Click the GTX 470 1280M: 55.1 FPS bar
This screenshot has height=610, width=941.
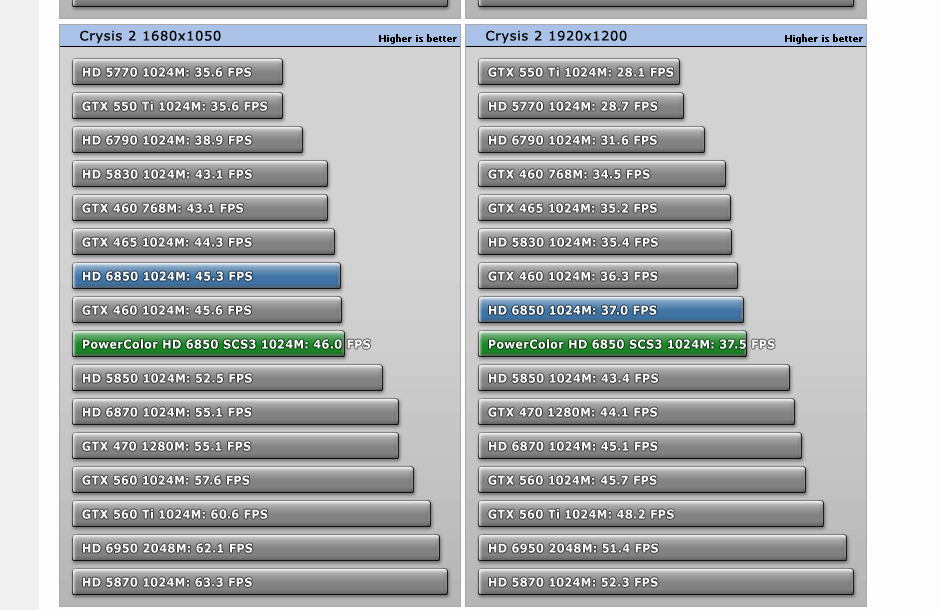pos(235,446)
